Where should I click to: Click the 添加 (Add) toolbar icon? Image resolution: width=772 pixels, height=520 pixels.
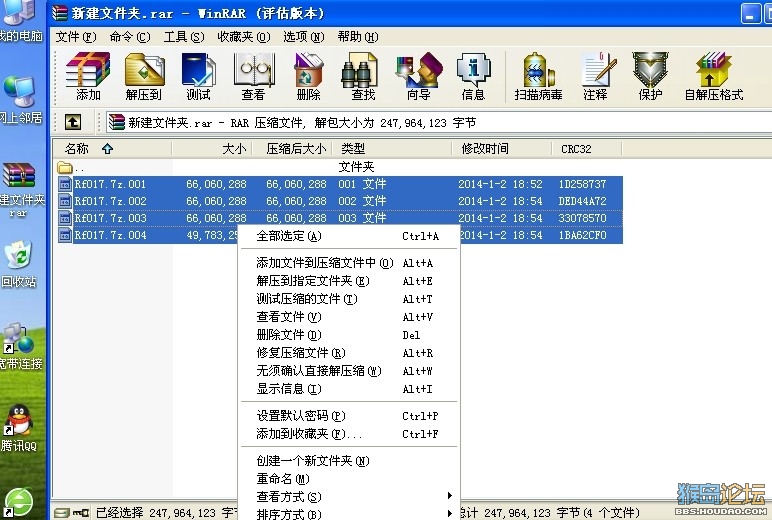pos(88,76)
